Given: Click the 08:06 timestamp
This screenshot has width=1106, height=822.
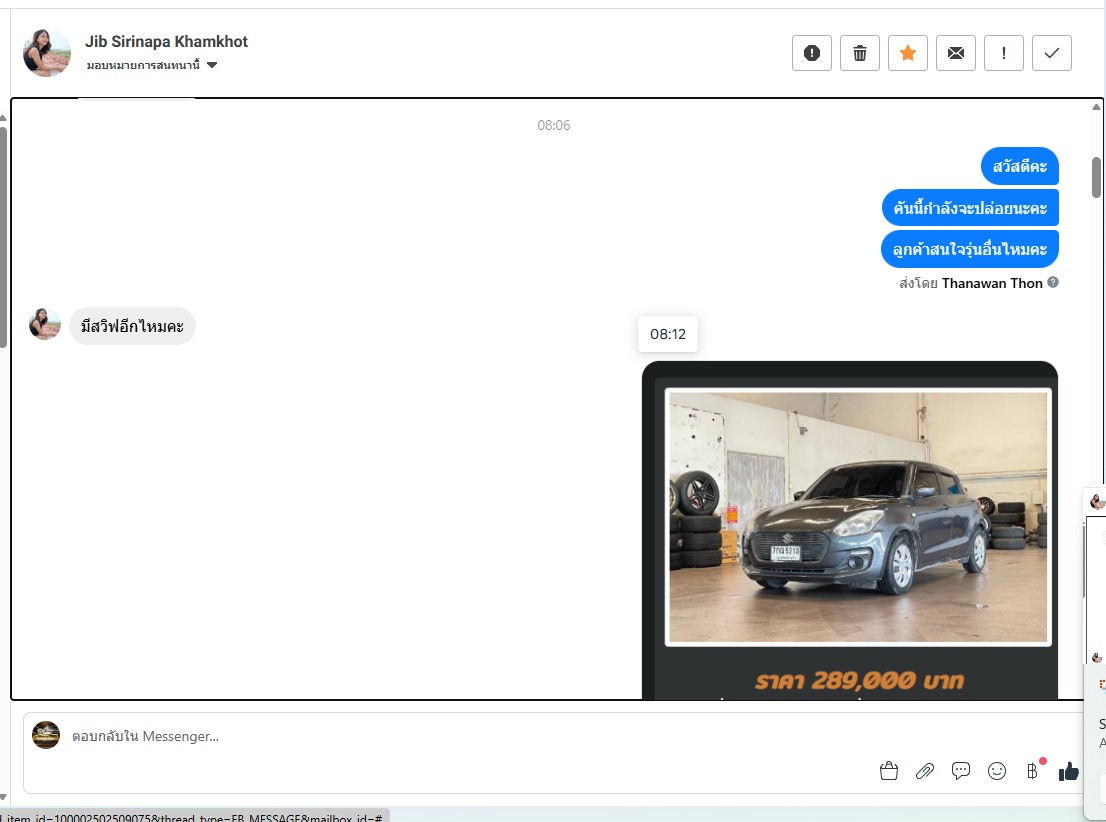Looking at the screenshot, I should tap(554, 125).
